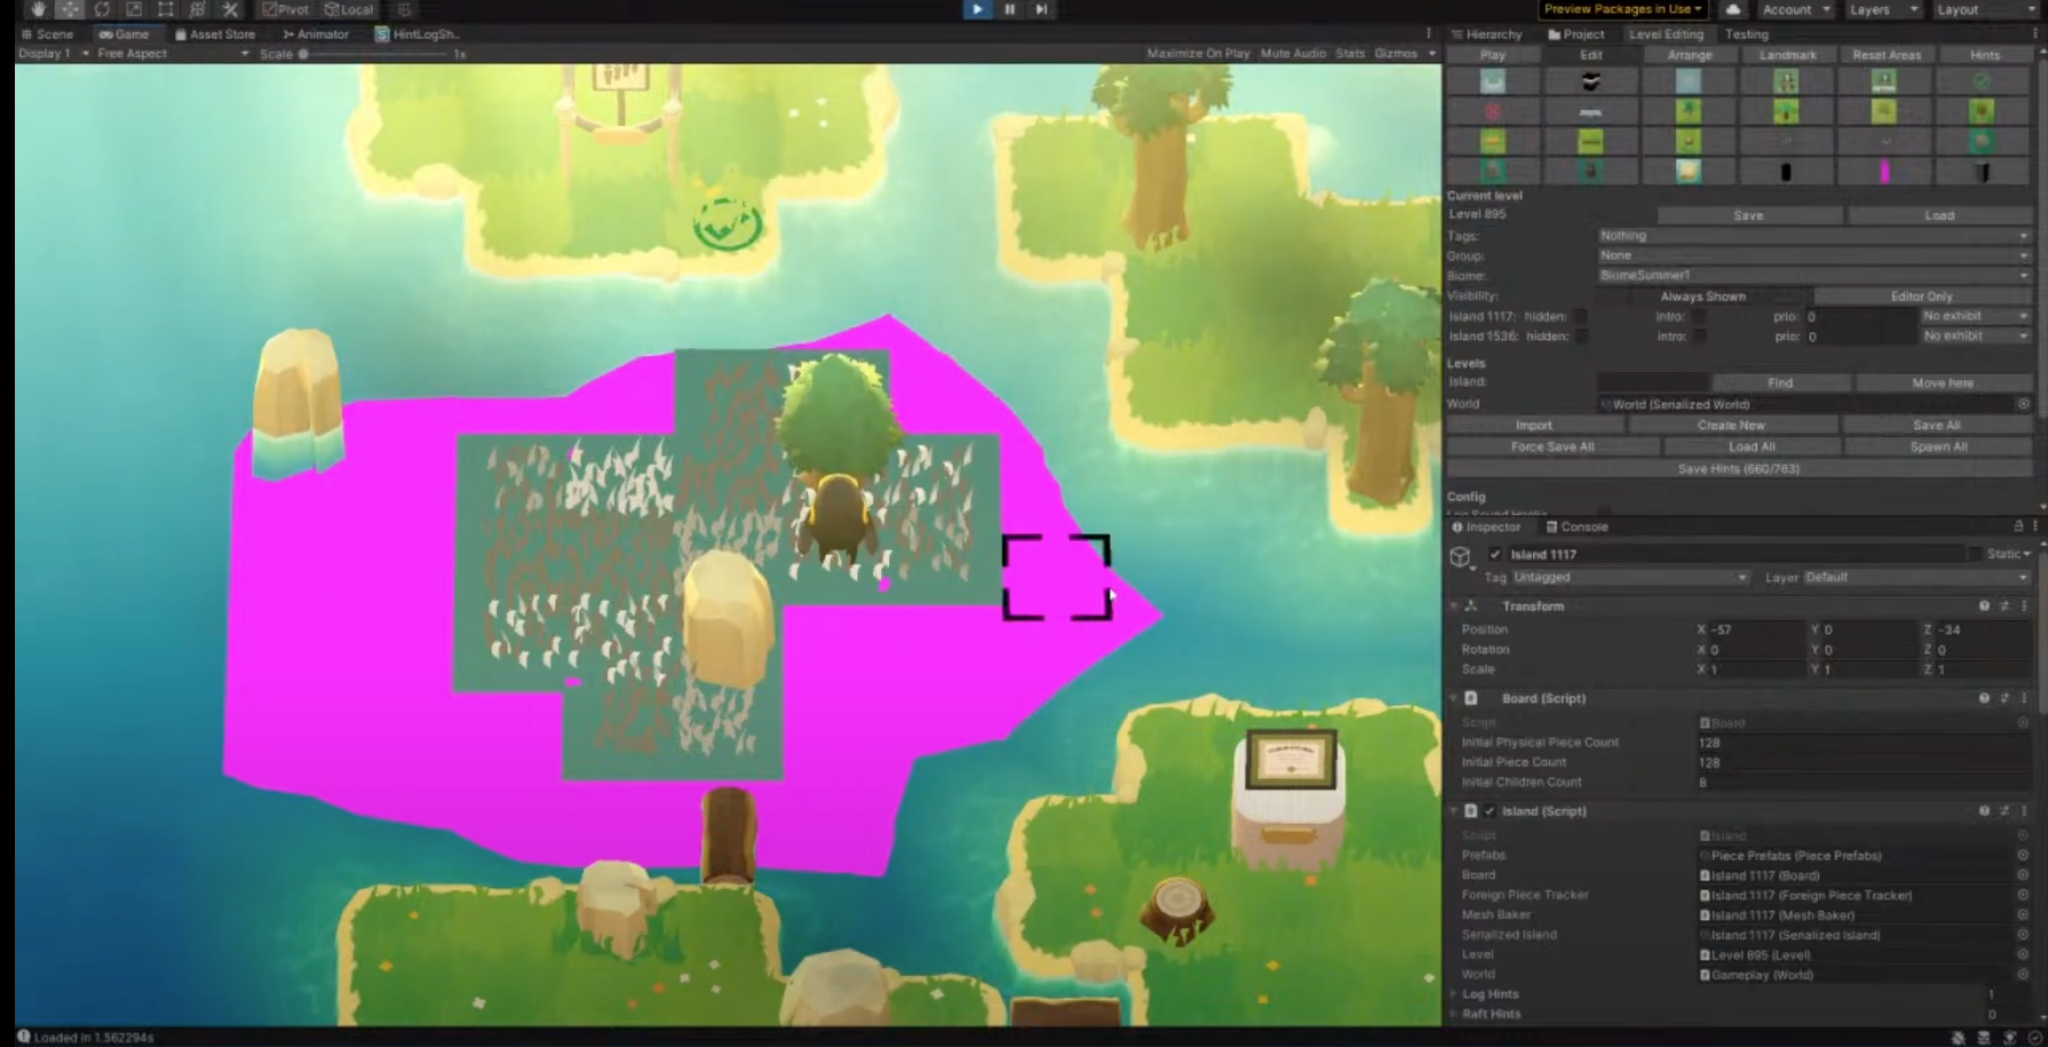Select the combined Transform tool
Viewport: 2048px width, 1047px height.
198,9
